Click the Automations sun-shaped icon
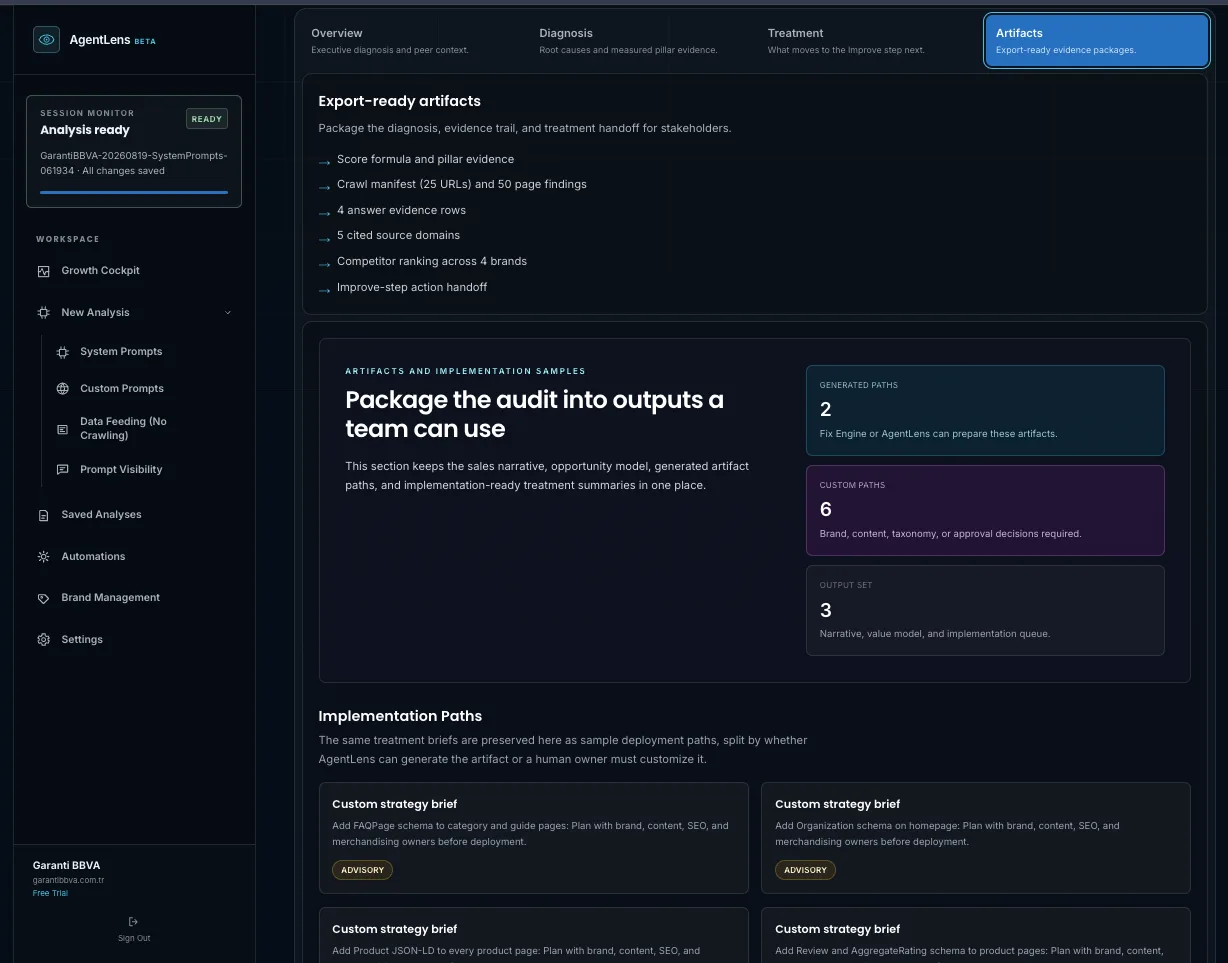Viewport: 1228px width, 963px height. coord(43,557)
